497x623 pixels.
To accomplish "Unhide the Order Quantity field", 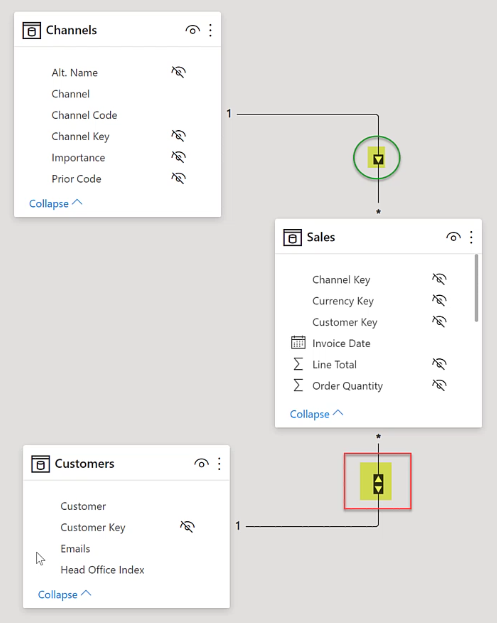I will 439,385.
